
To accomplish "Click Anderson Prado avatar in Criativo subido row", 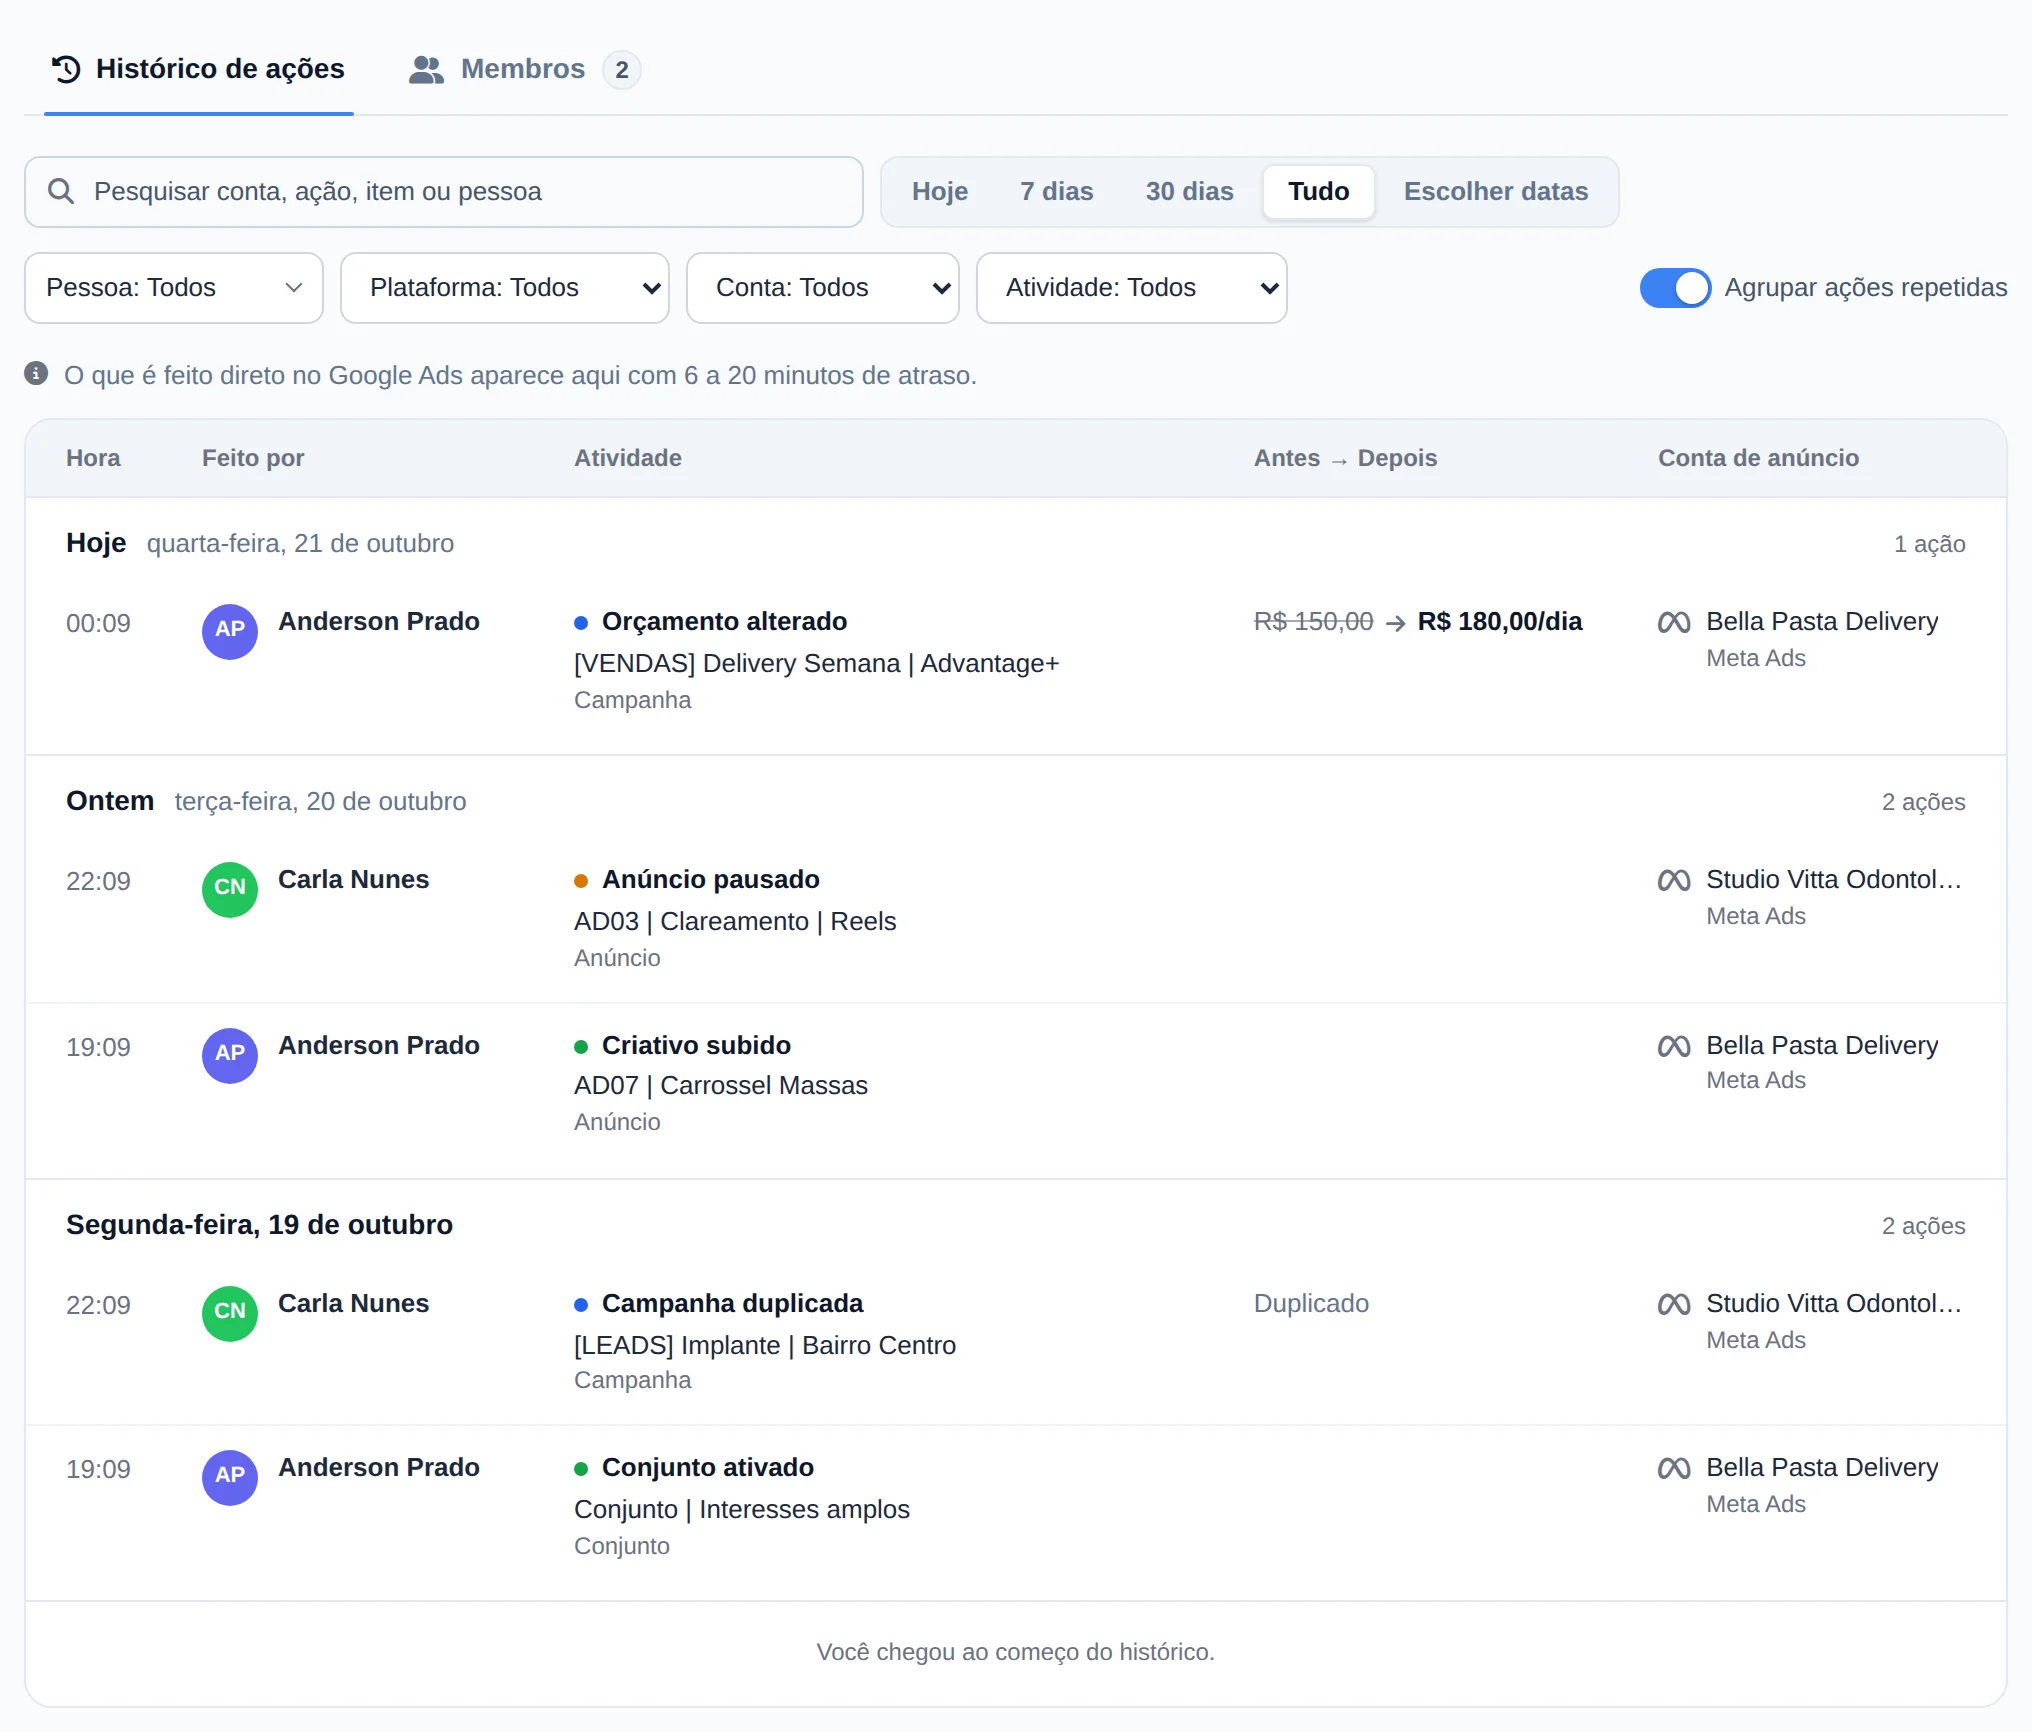I will coord(230,1055).
